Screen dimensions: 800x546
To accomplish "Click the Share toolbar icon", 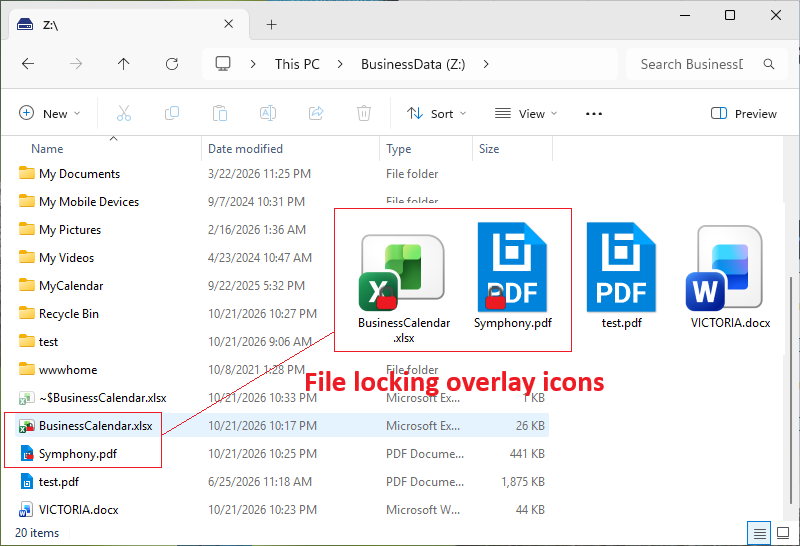I will pos(316,113).
